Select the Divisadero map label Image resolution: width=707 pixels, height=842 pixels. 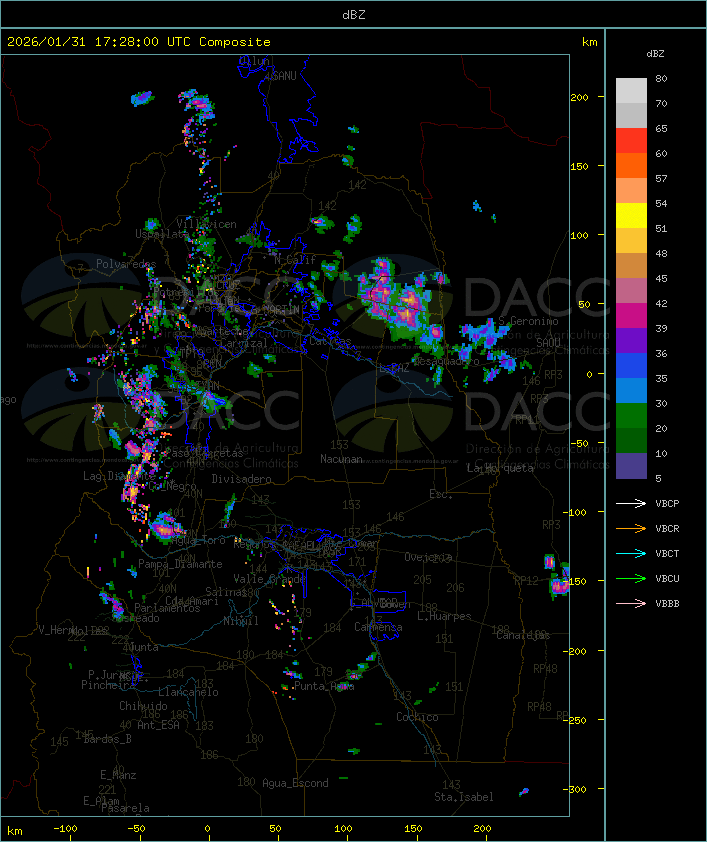(241, 479)
